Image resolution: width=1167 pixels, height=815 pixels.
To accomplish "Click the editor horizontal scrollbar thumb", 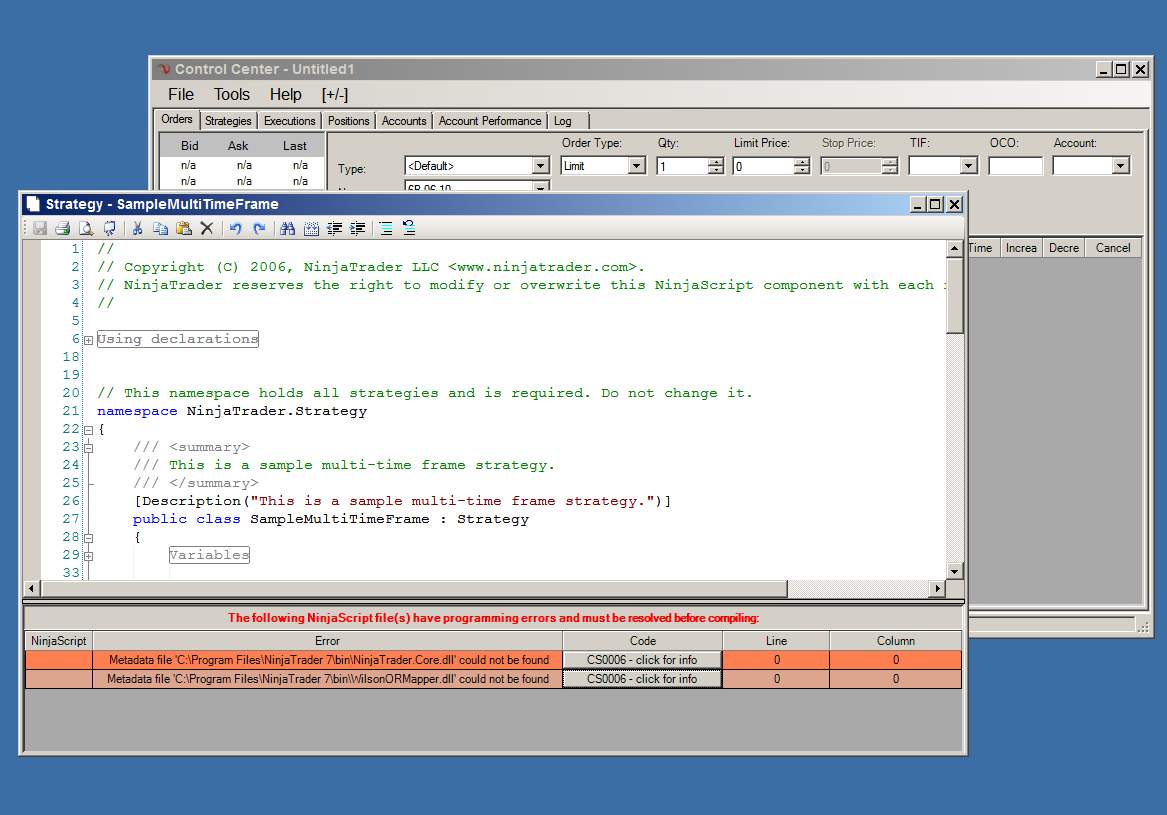I will [414, 589].
